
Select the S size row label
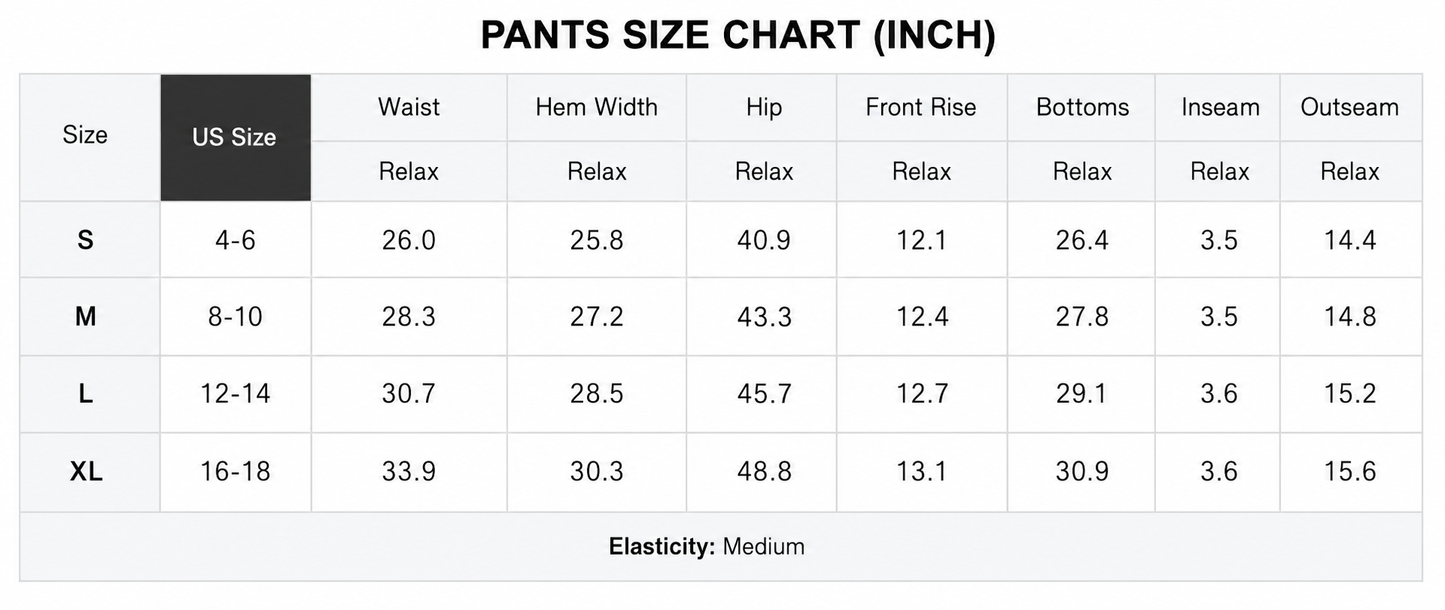(x=85, y=240)
